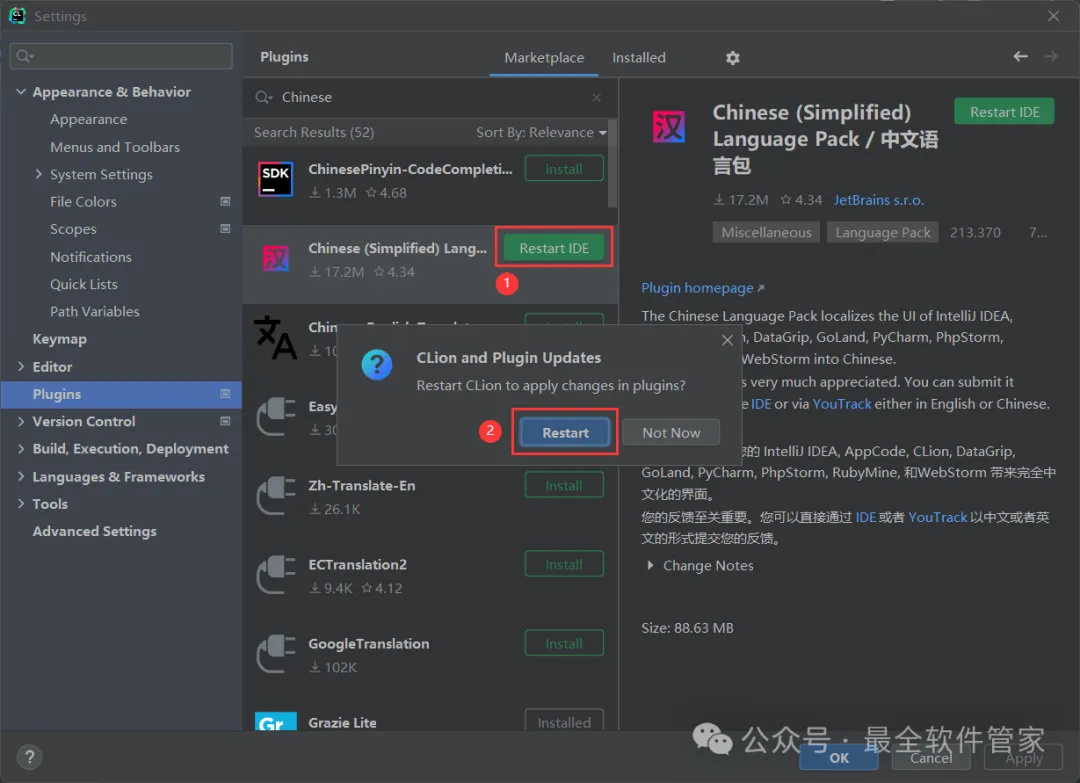Click the plugin list vertical scrollbar

[x=612, y=165]
